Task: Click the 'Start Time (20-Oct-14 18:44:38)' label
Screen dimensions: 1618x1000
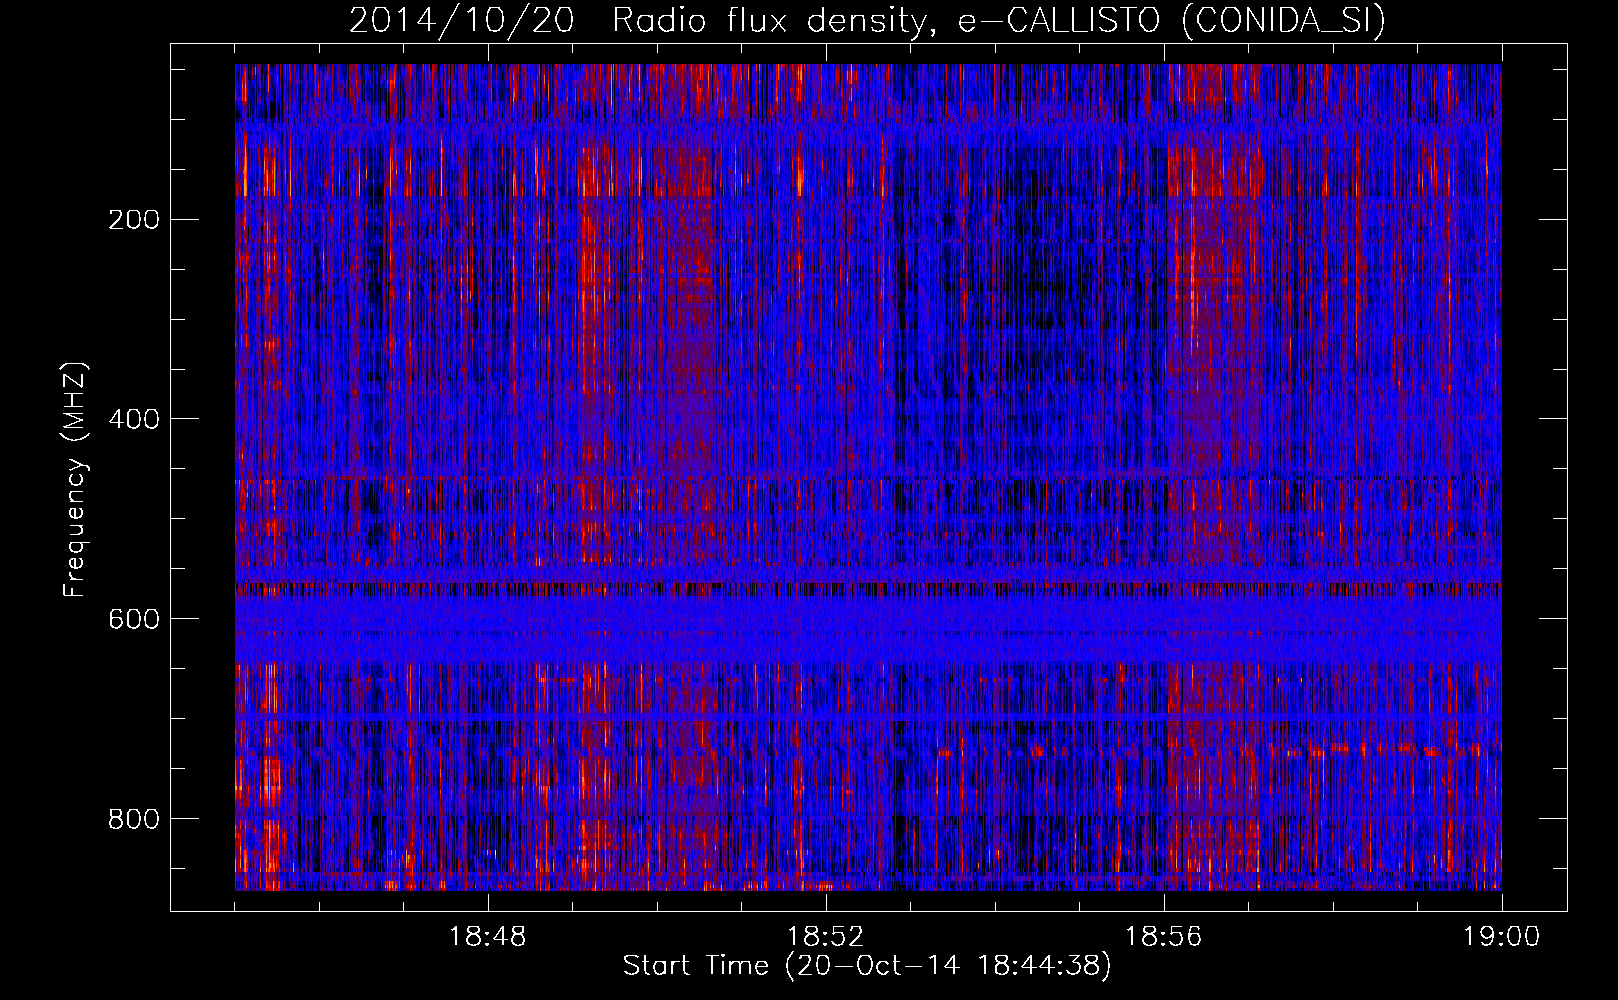Action: pos(867,966)
